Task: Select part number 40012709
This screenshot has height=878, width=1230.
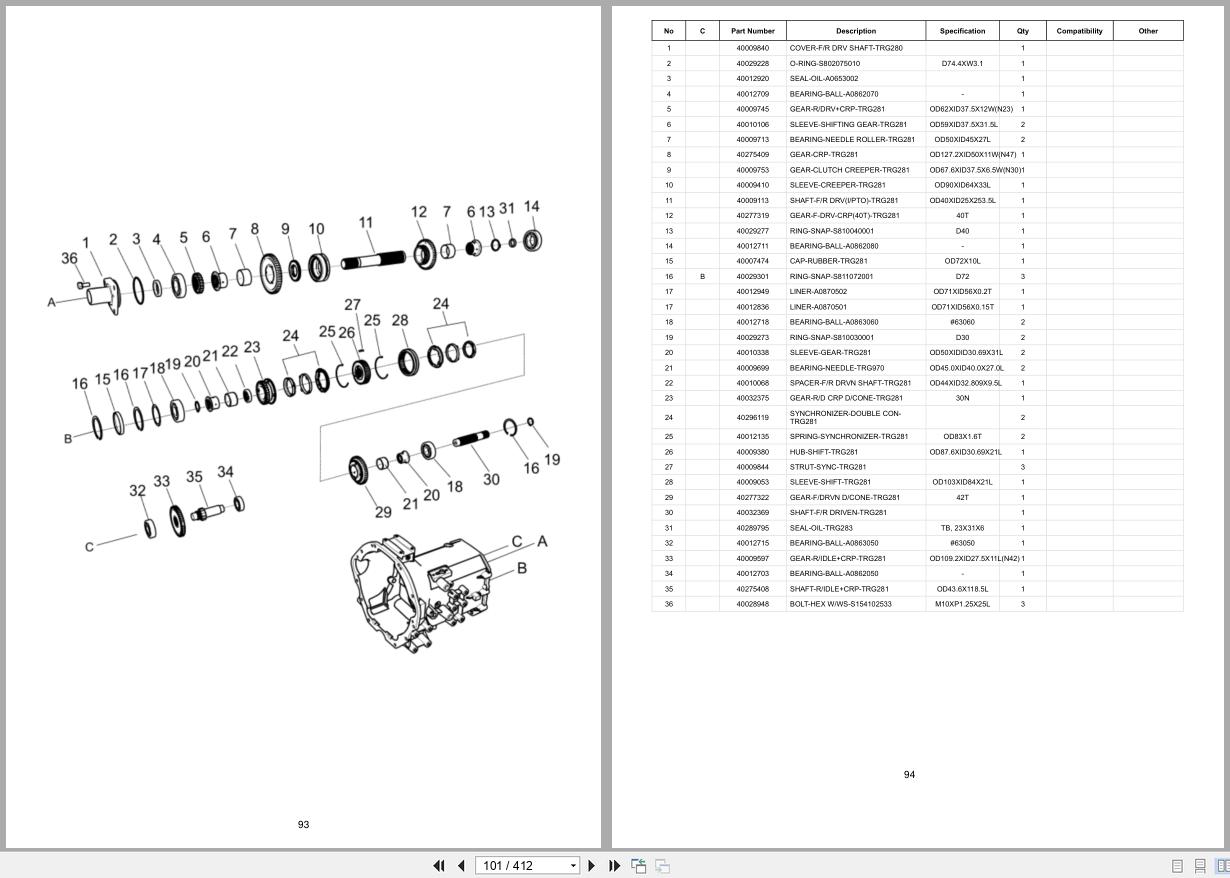Action: [753, 94]
